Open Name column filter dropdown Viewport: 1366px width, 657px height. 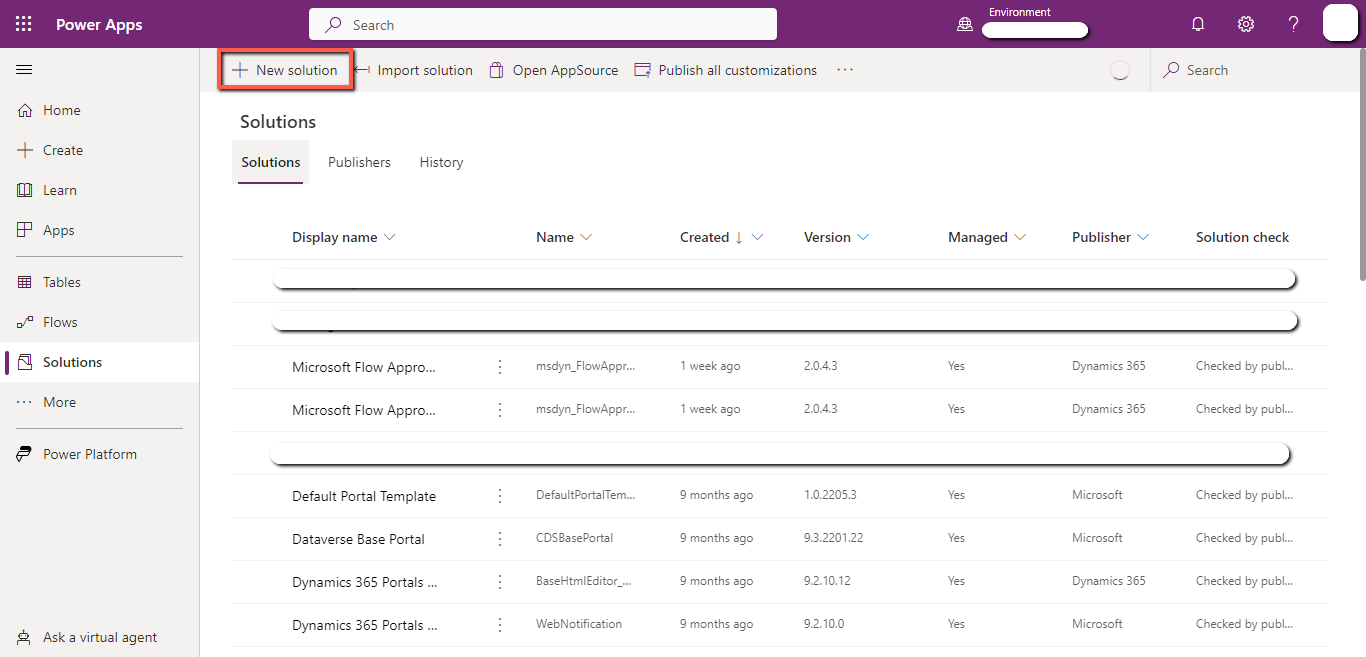point(586,237)
